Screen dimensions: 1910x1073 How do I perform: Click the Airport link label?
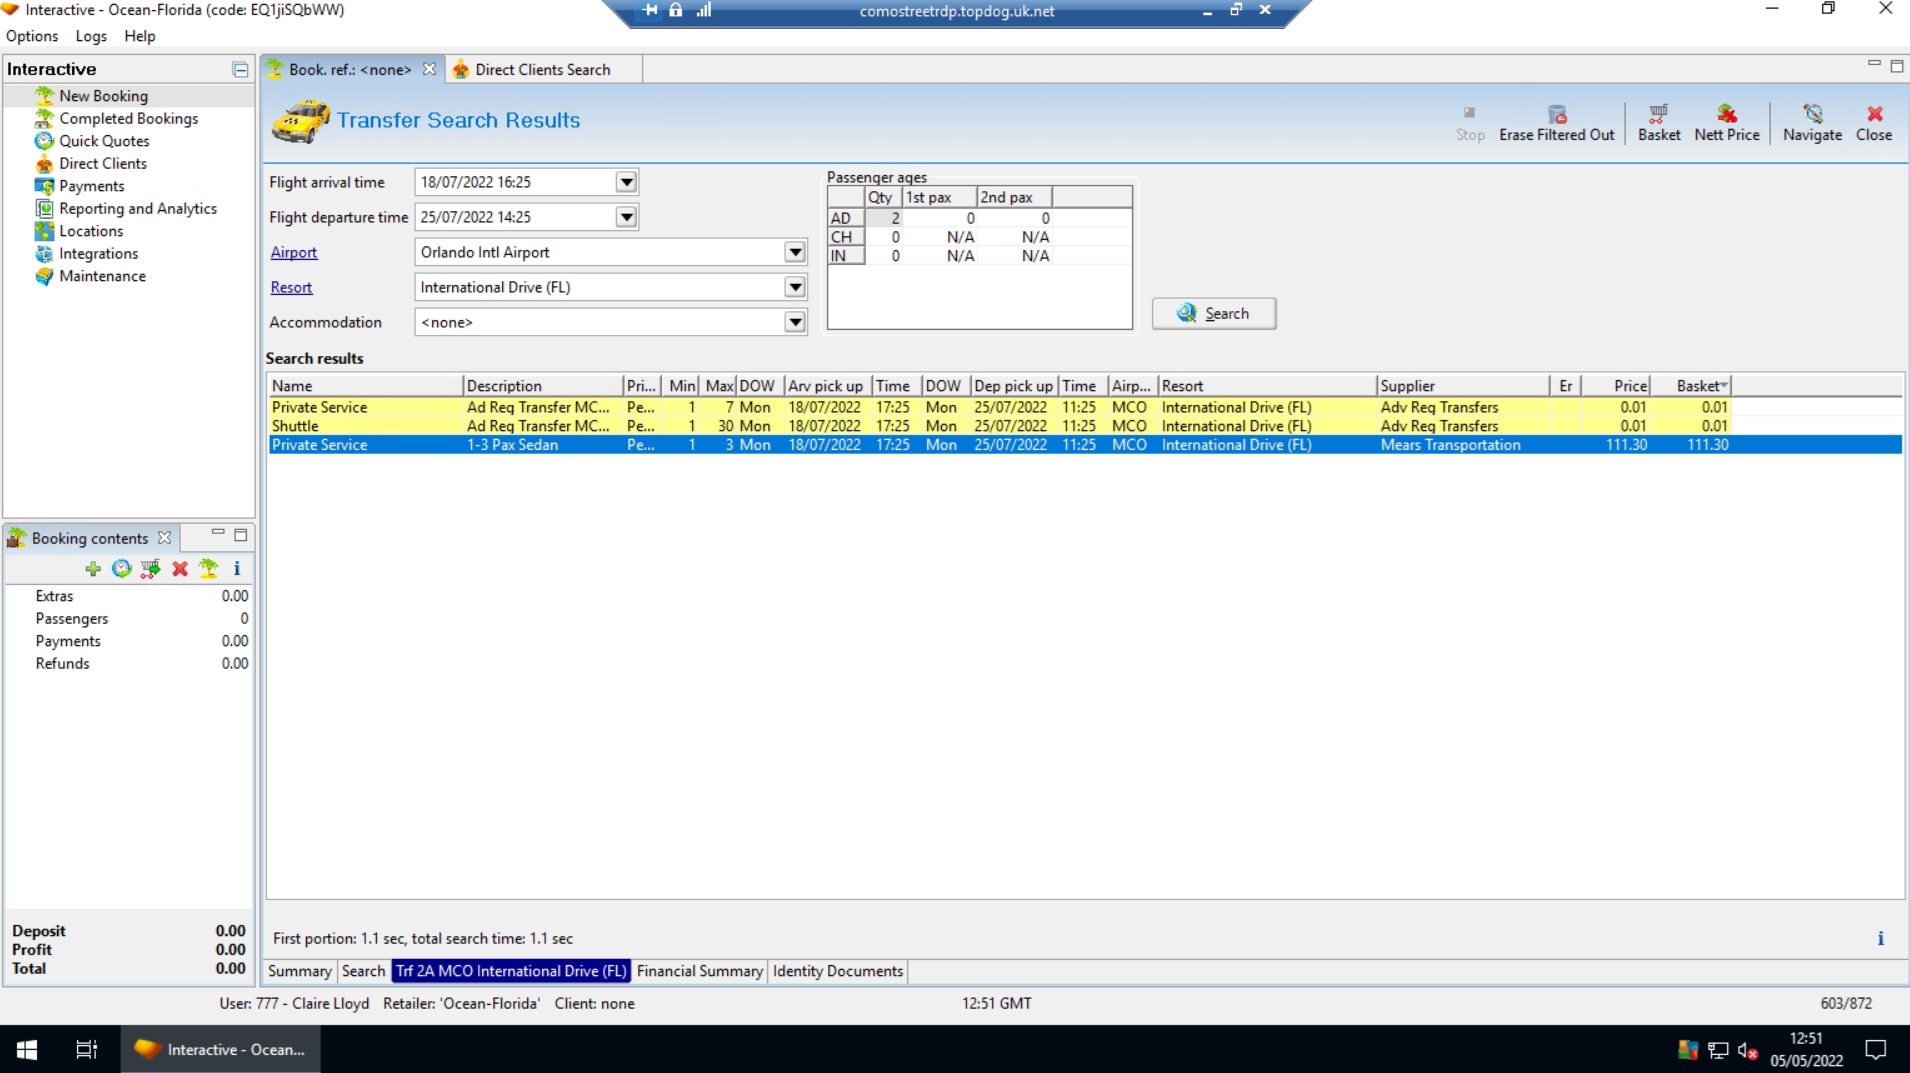(294, 253)
